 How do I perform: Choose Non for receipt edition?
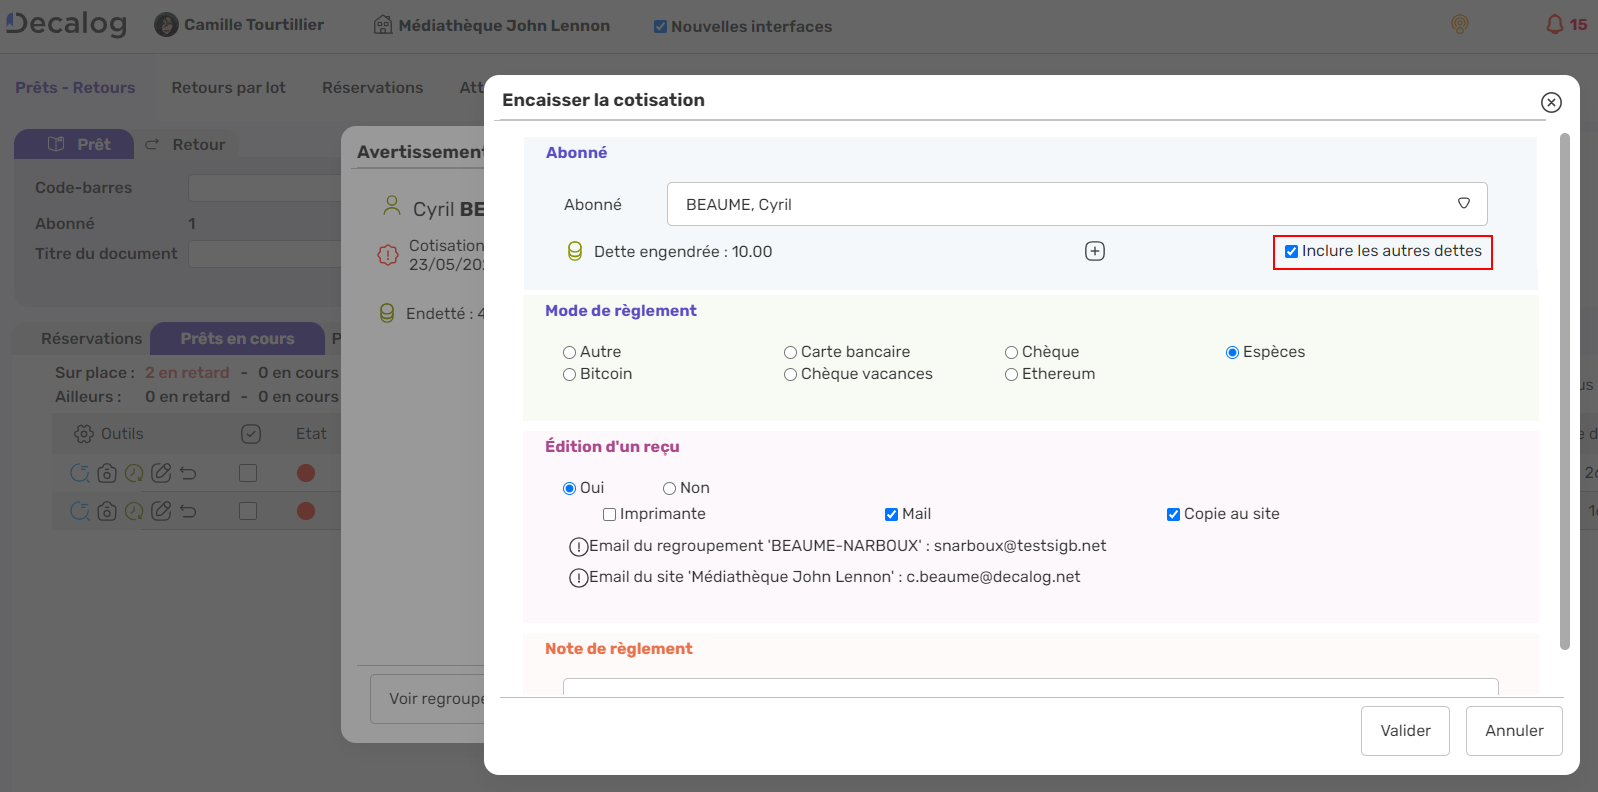point(670,488)
